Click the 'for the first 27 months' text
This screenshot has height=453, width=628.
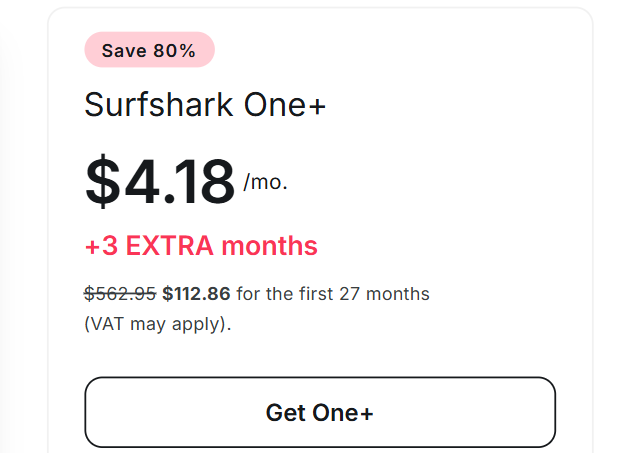[333, 294]
